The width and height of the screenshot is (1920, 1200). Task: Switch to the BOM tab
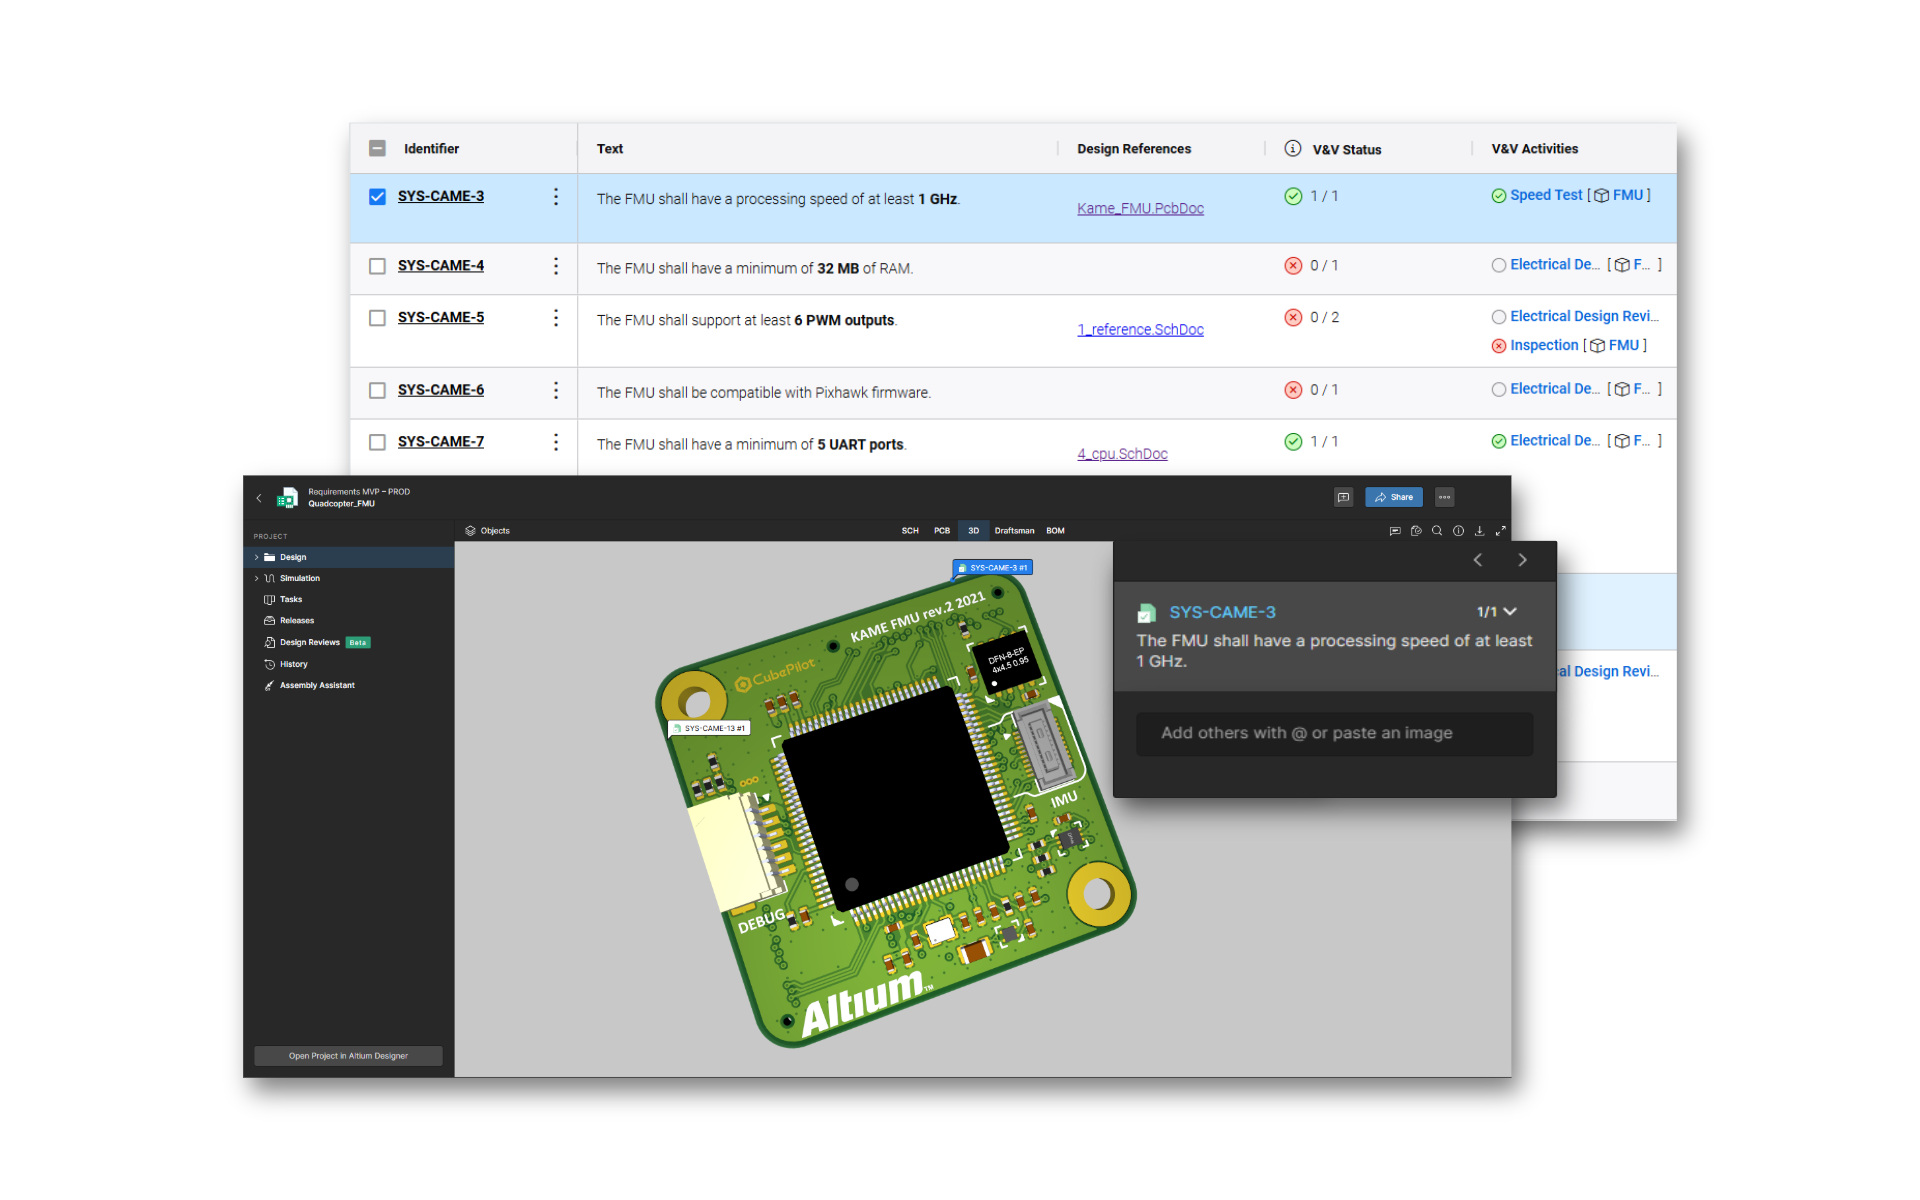coord(1055,531)
